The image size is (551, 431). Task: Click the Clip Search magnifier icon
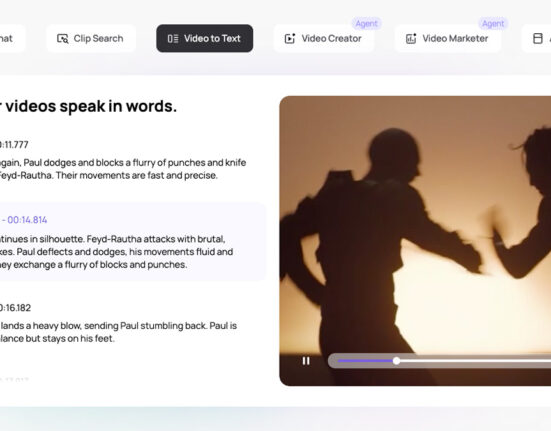[63, 39]
